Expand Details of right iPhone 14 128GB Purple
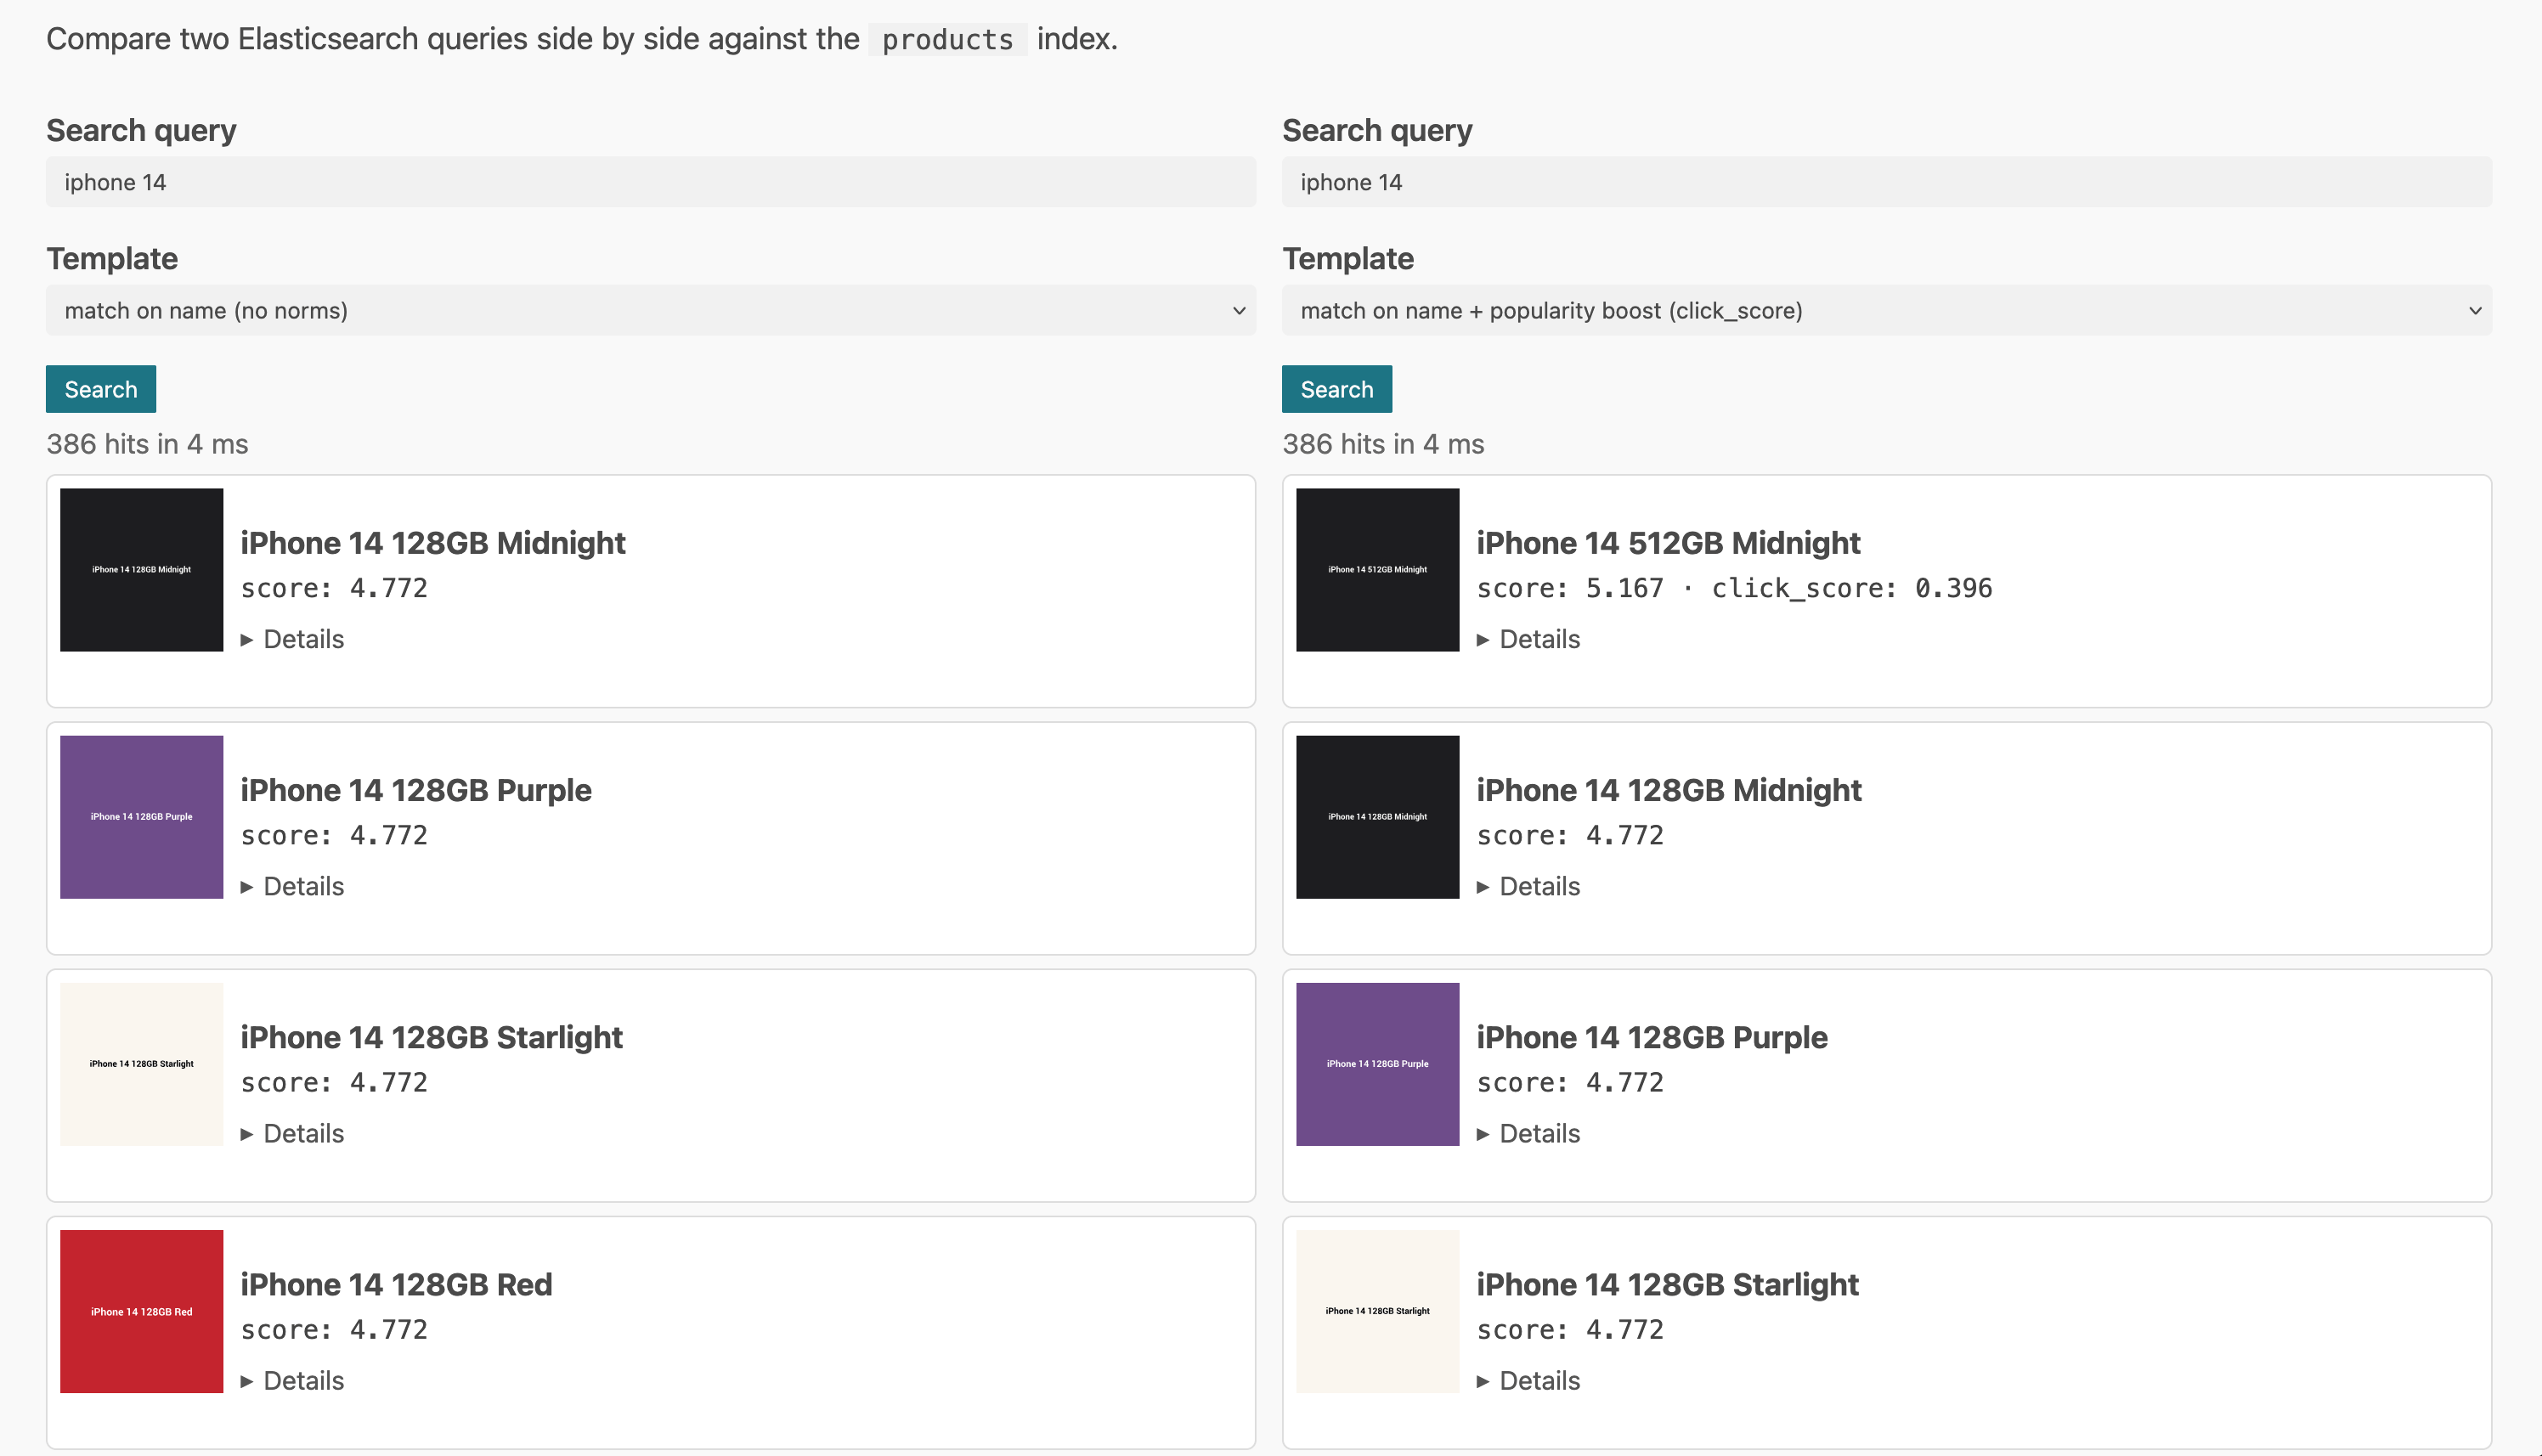Viewport: 2542px width, 1456px height. pyautogui.click(x=1528, y=1133)
